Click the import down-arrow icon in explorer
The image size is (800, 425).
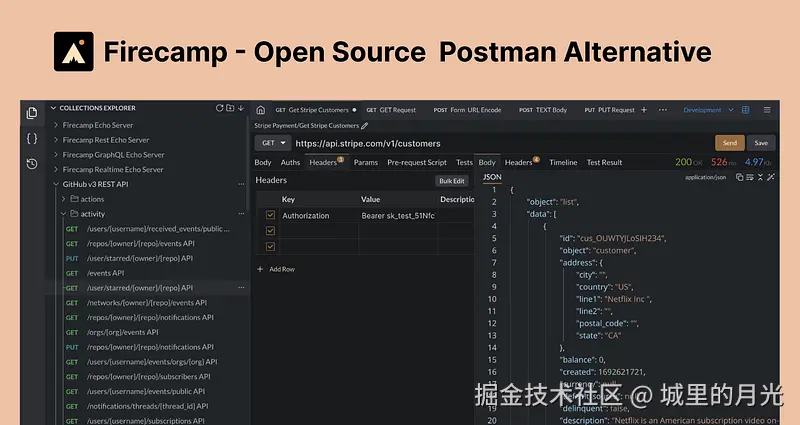[241, 108]
